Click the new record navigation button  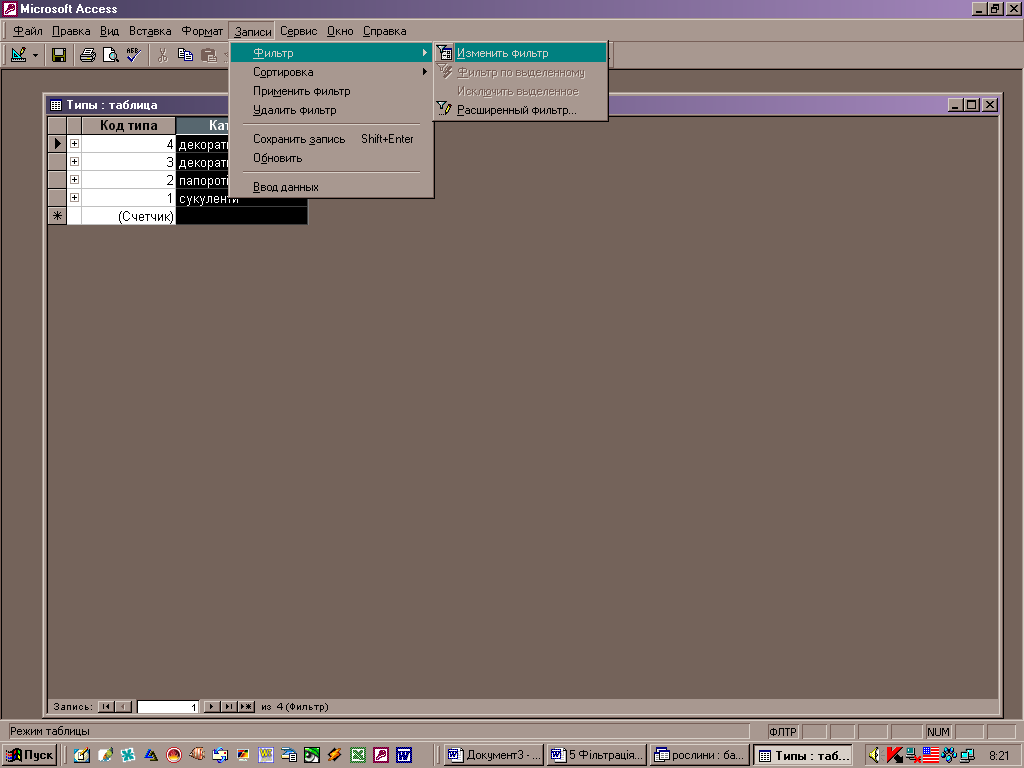click(x=246, y=707)
